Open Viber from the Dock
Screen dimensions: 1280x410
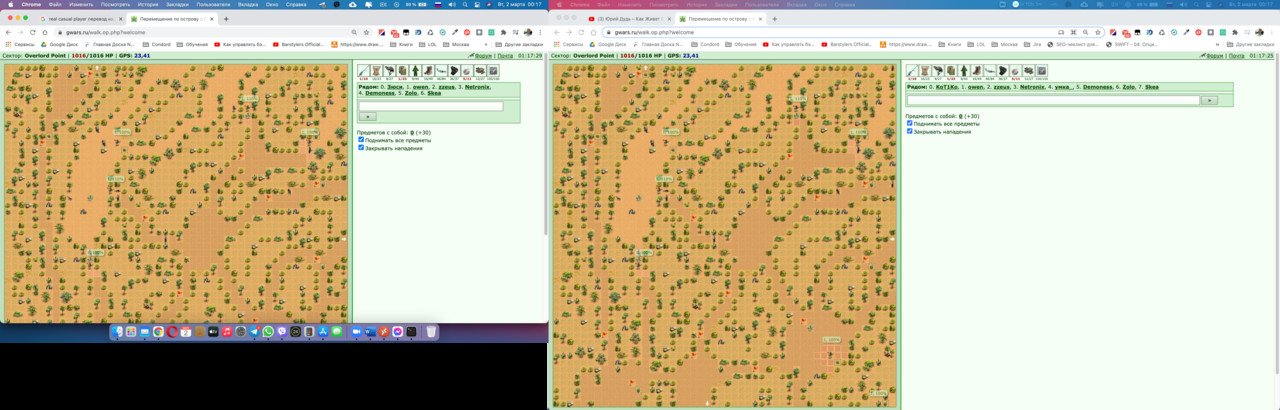[282, 331]
